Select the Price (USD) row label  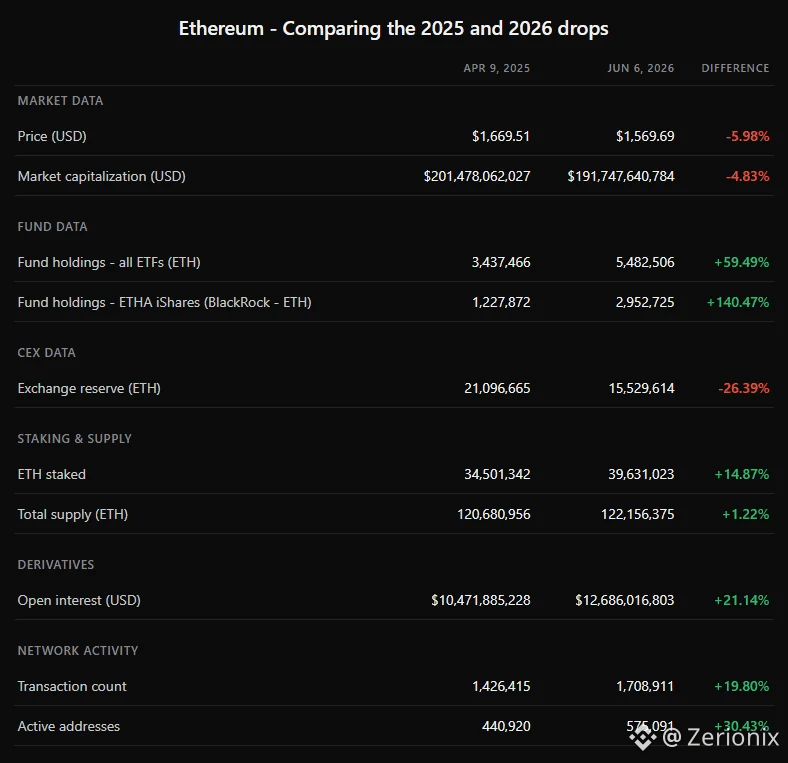point(52,136)
